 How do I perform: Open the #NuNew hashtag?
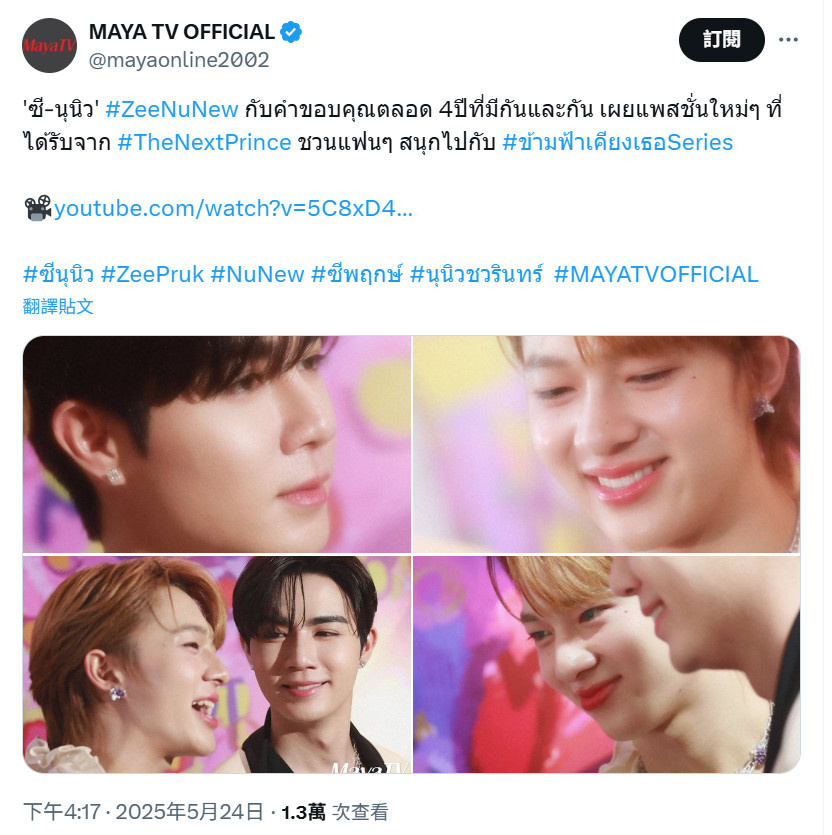[x=257, y=275]
